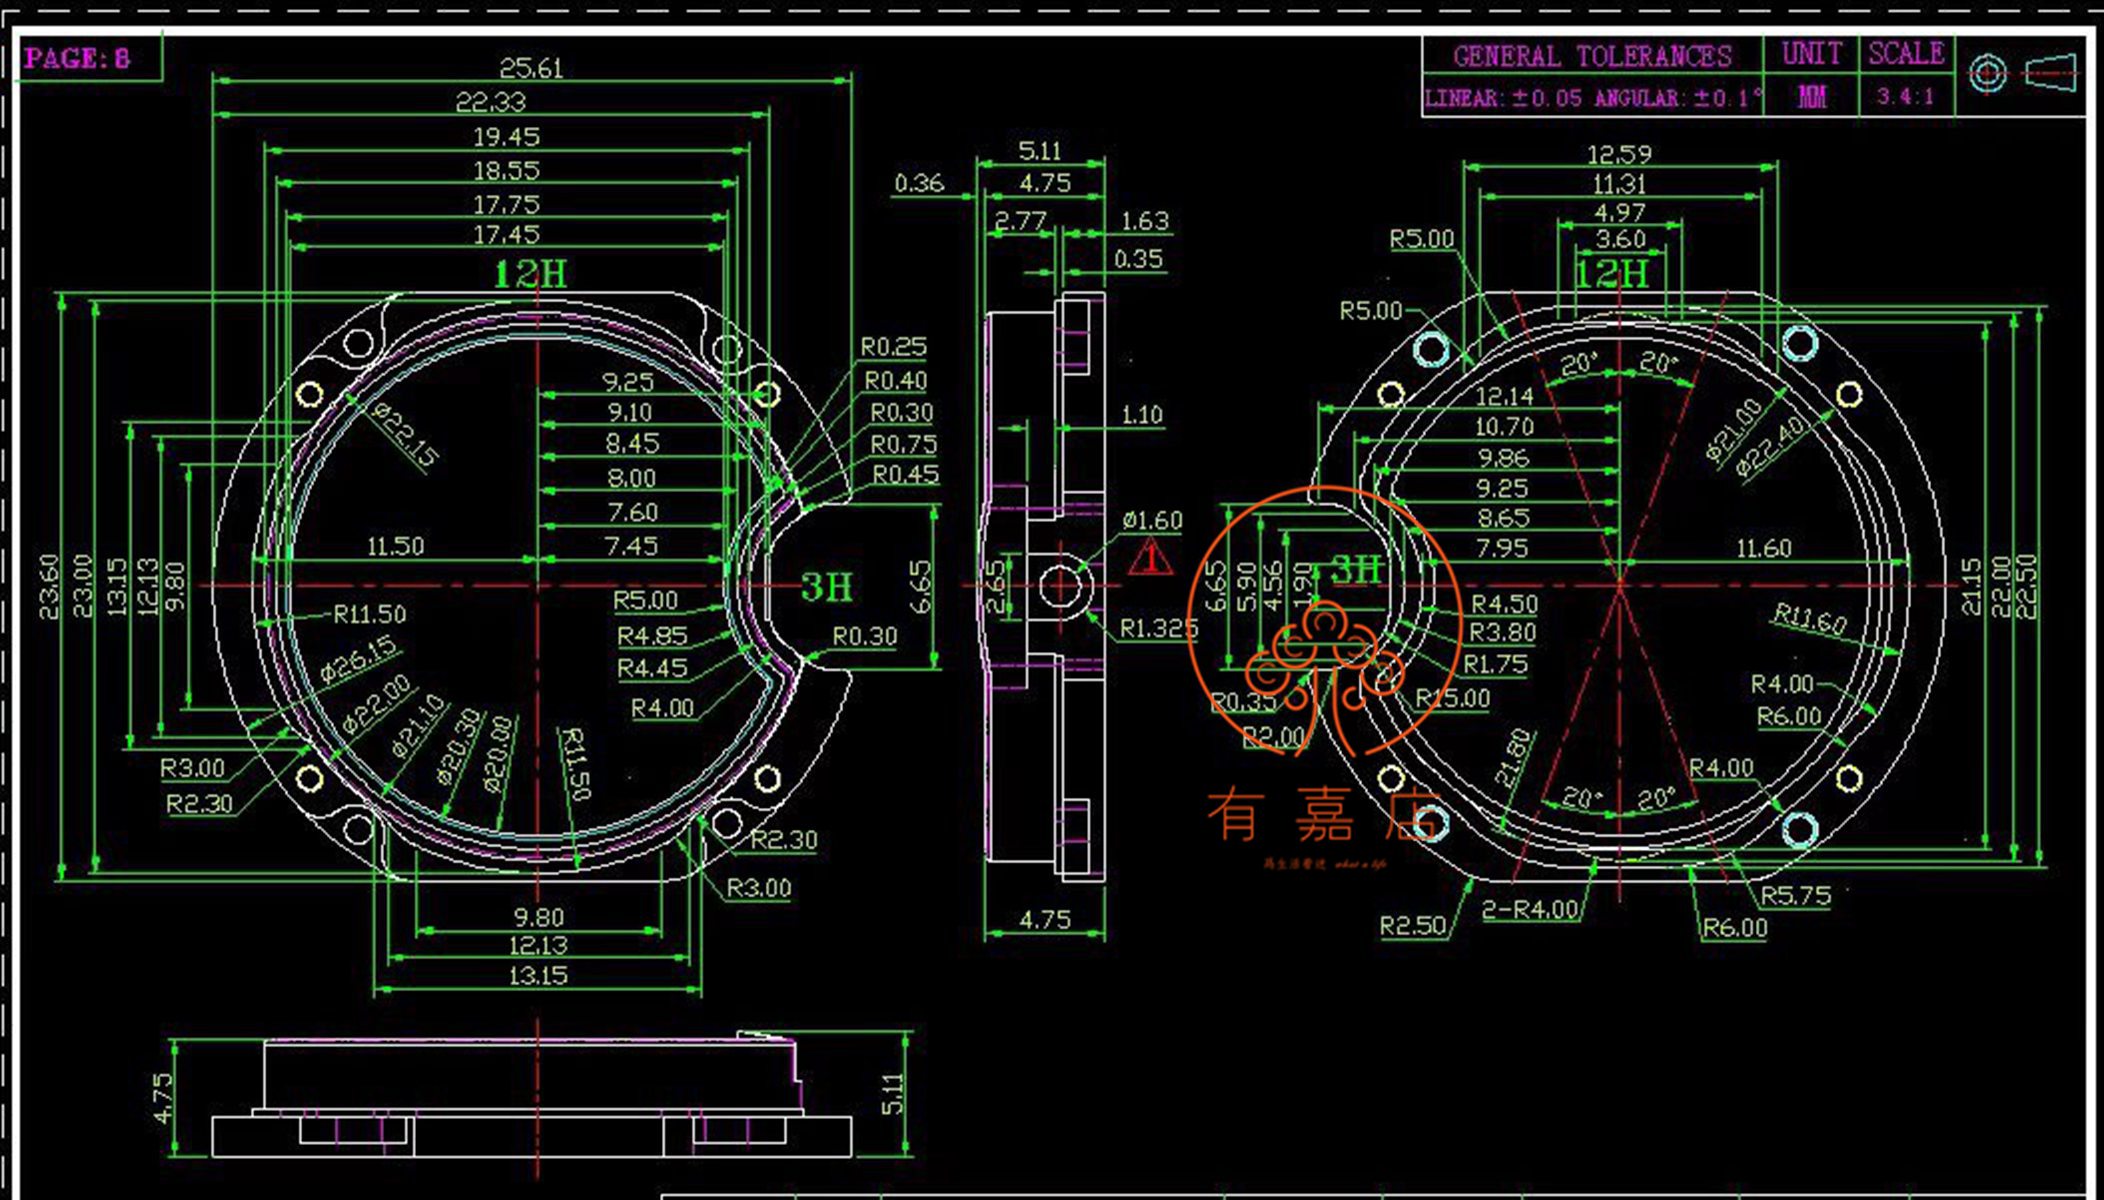This screenshot has width=2104, height=1200.
Task: Click the 23.60 vertical dimension text
Action: (49, 586)
